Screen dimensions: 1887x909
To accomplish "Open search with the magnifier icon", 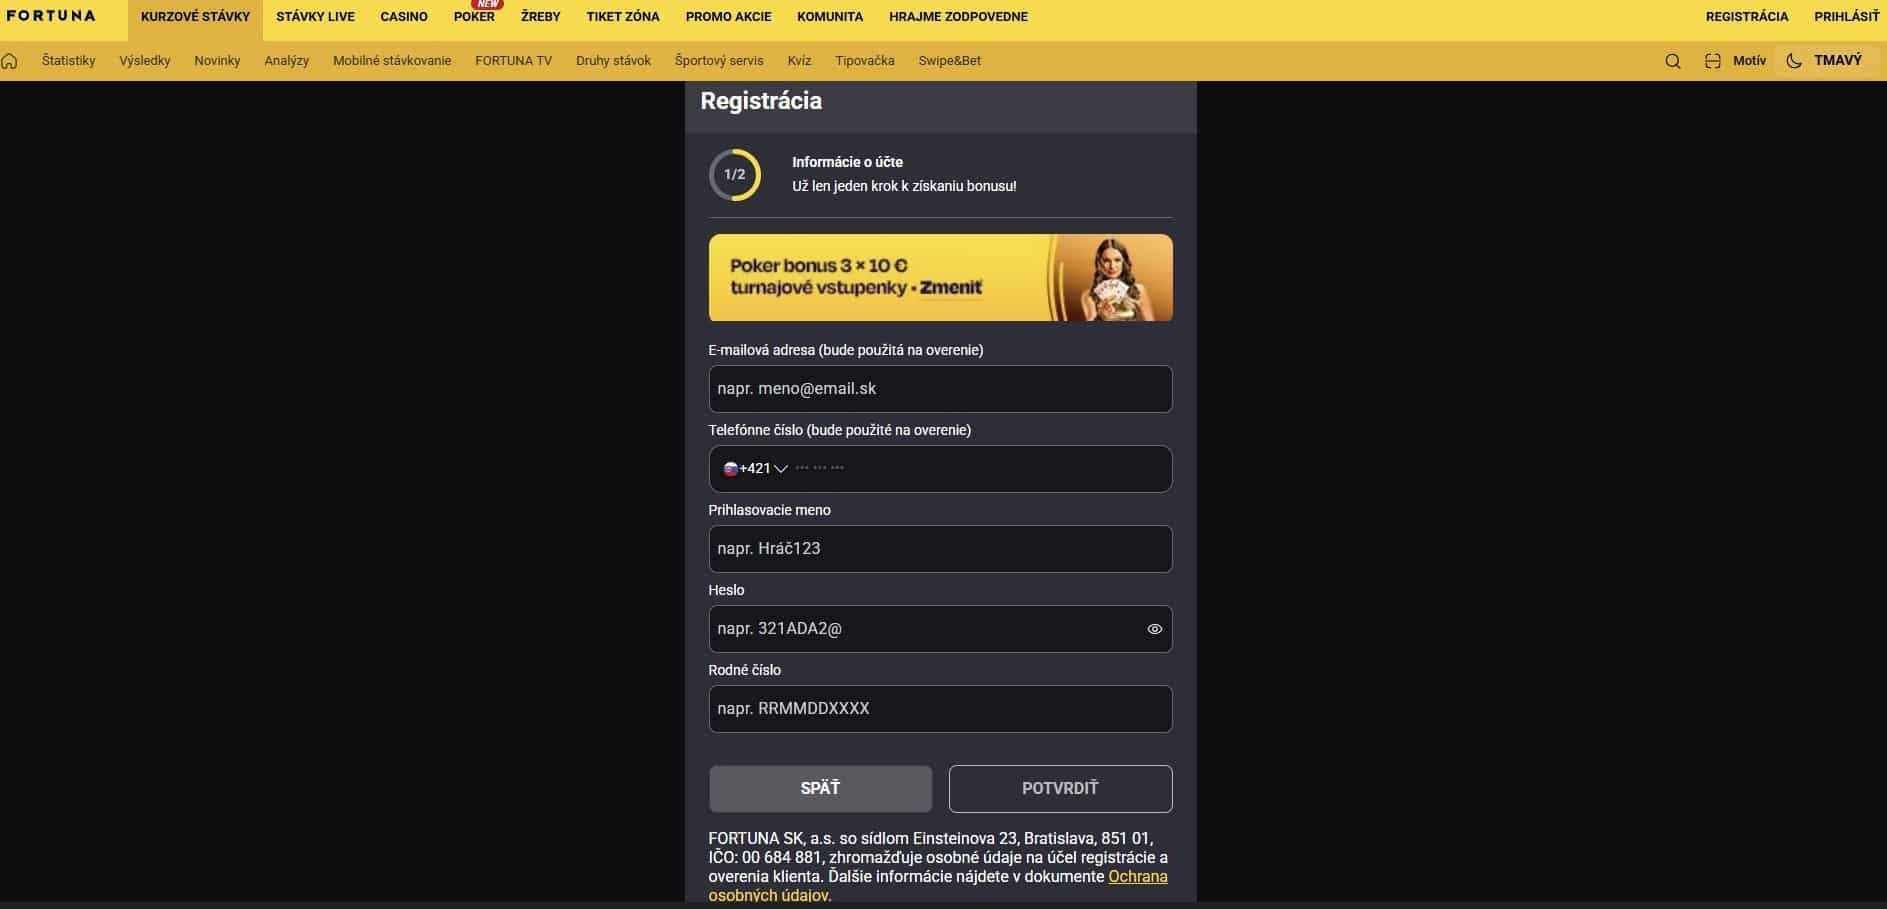I will tap(1673, 61).
